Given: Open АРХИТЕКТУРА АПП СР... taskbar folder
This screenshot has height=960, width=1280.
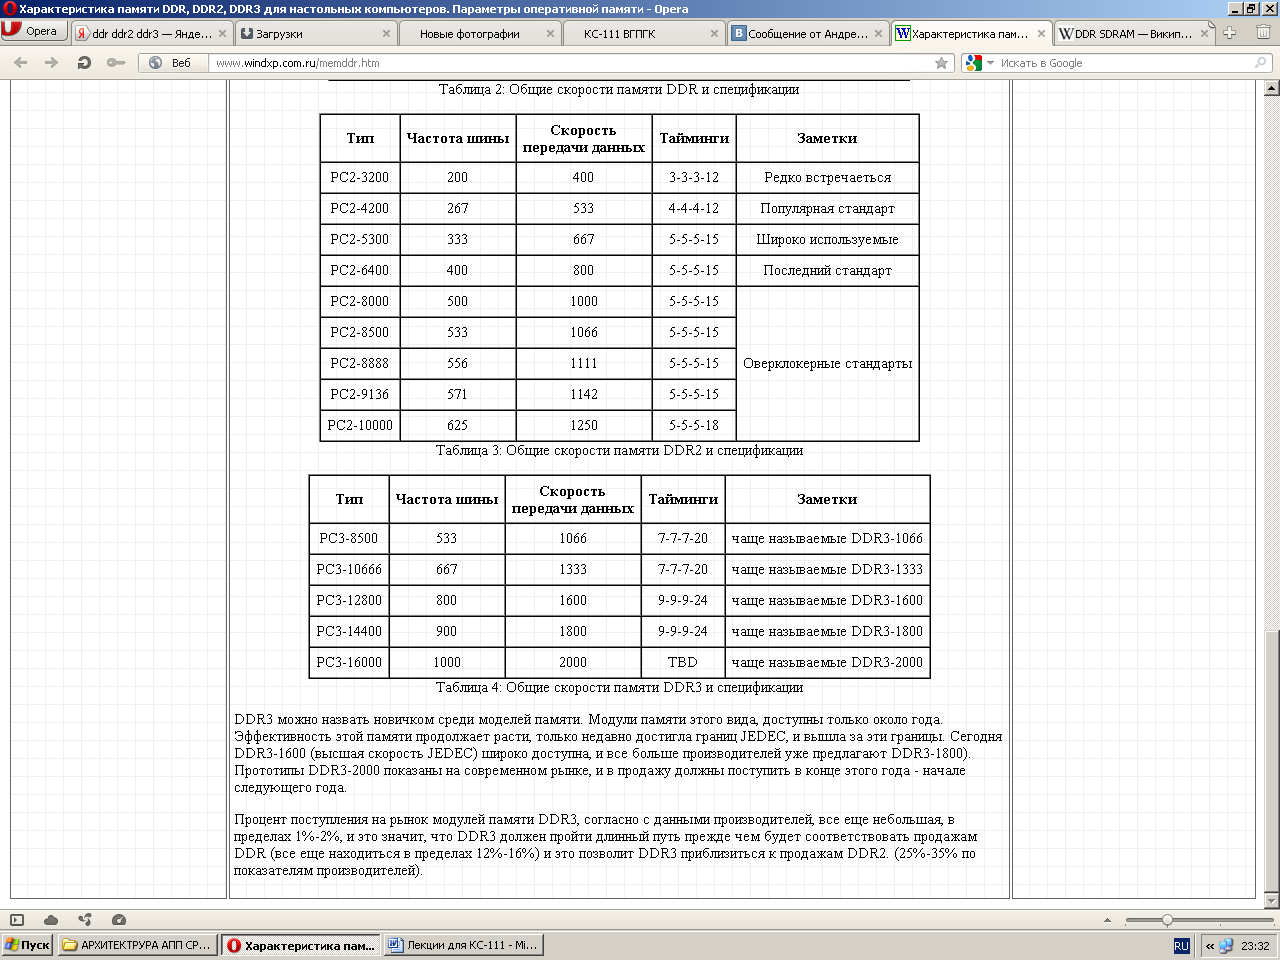Looking at the screenshot, I should 137,945.
